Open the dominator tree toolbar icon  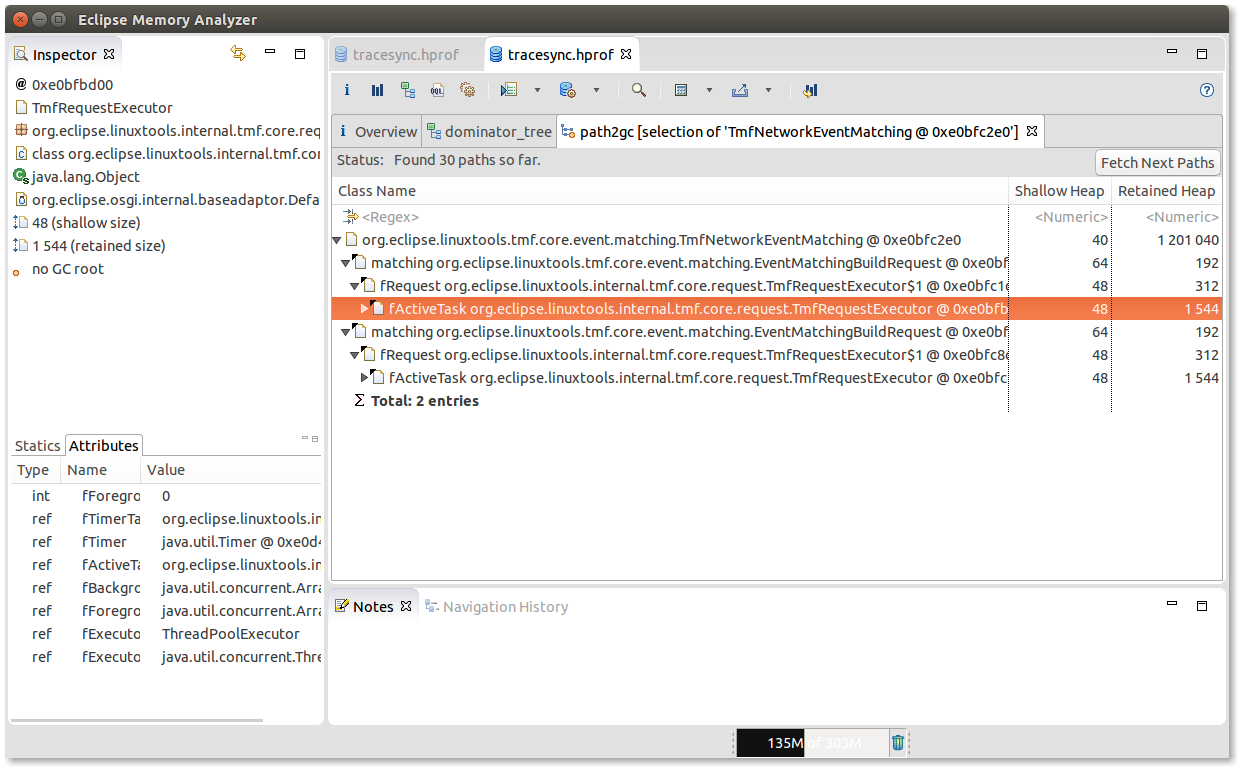pos(407,90)
